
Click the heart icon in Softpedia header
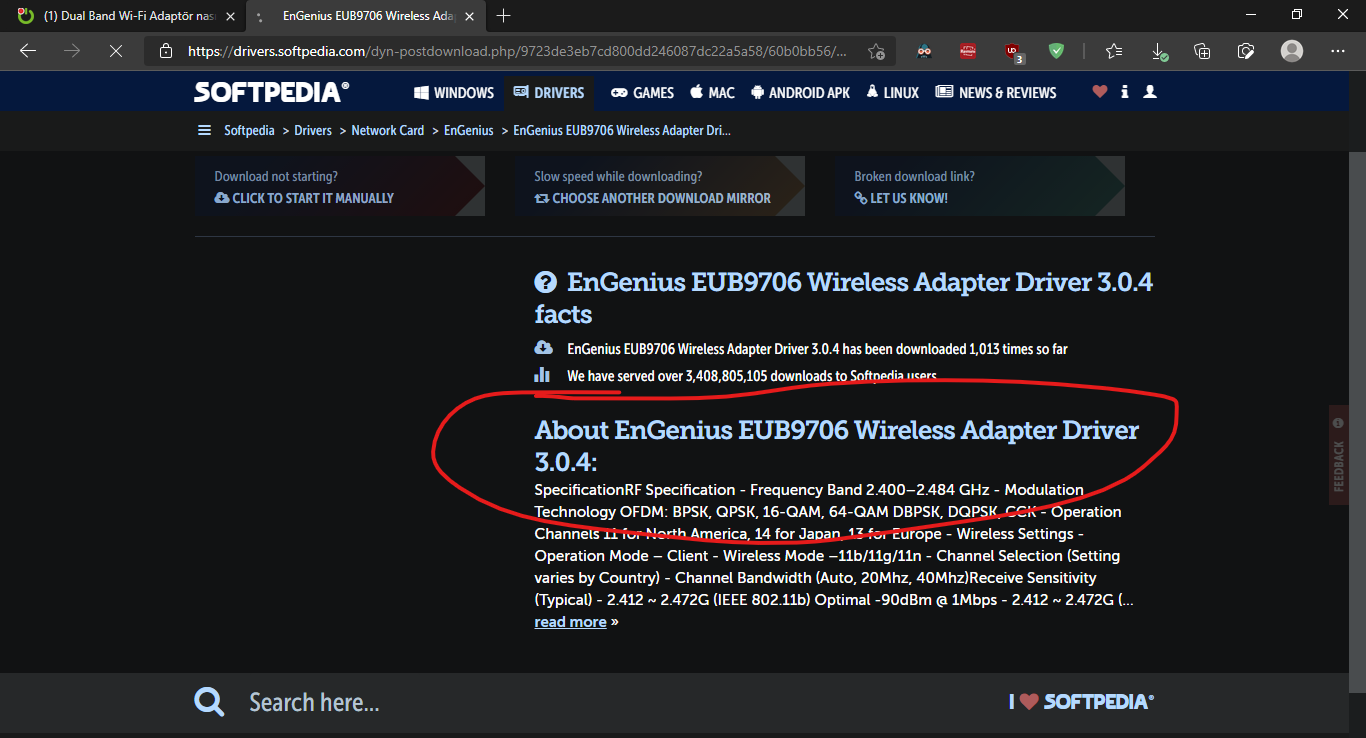(x=1100, y=92)
